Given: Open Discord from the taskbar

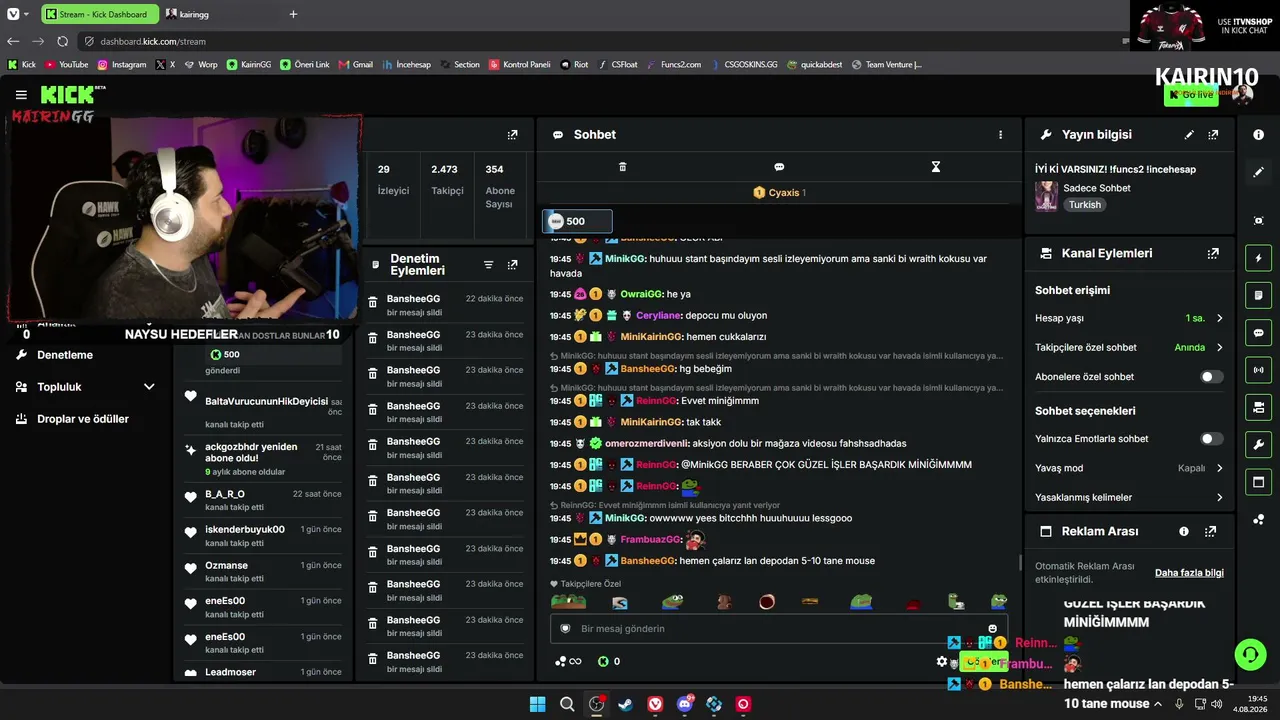Looking at the screenshot, I should click(684, 704).
